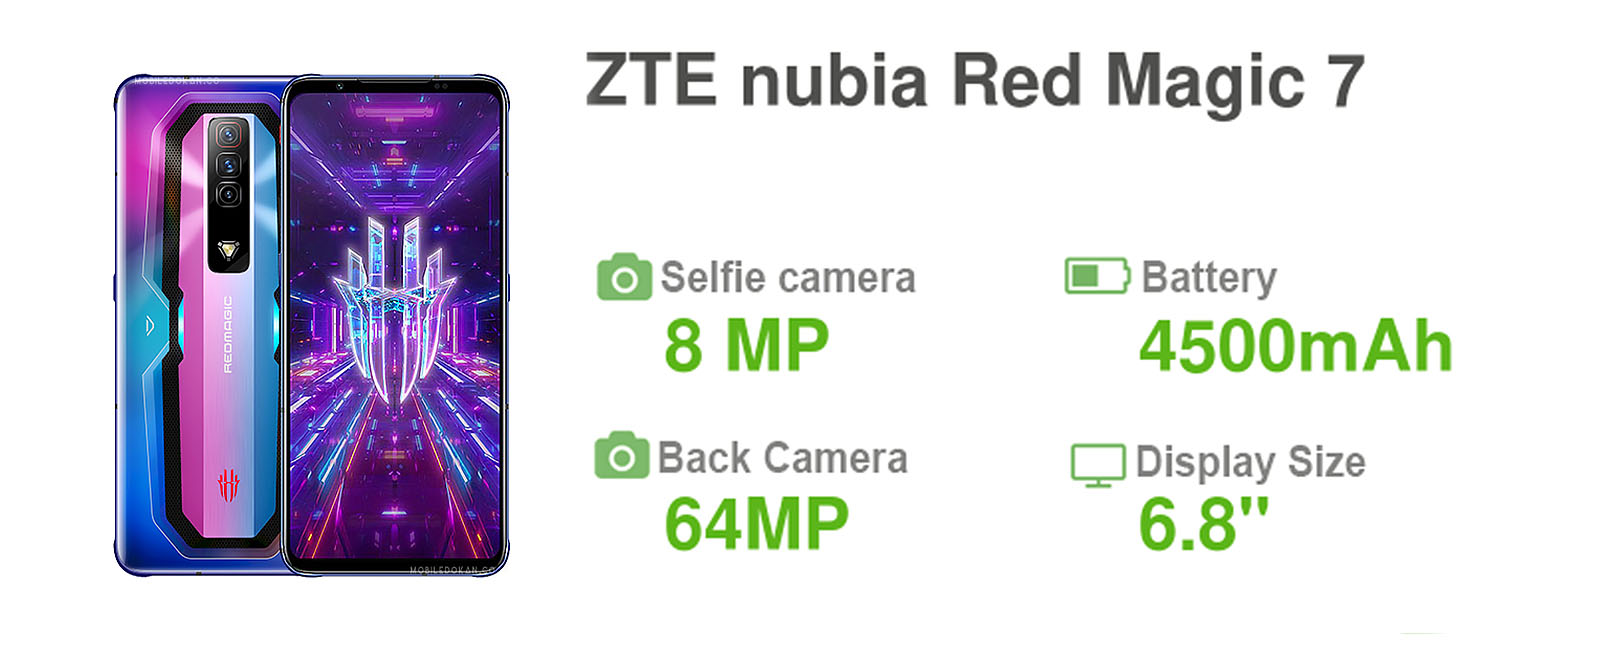
Task: Click the flash diamond under rear cameras
Action: [x=229, y=251]
